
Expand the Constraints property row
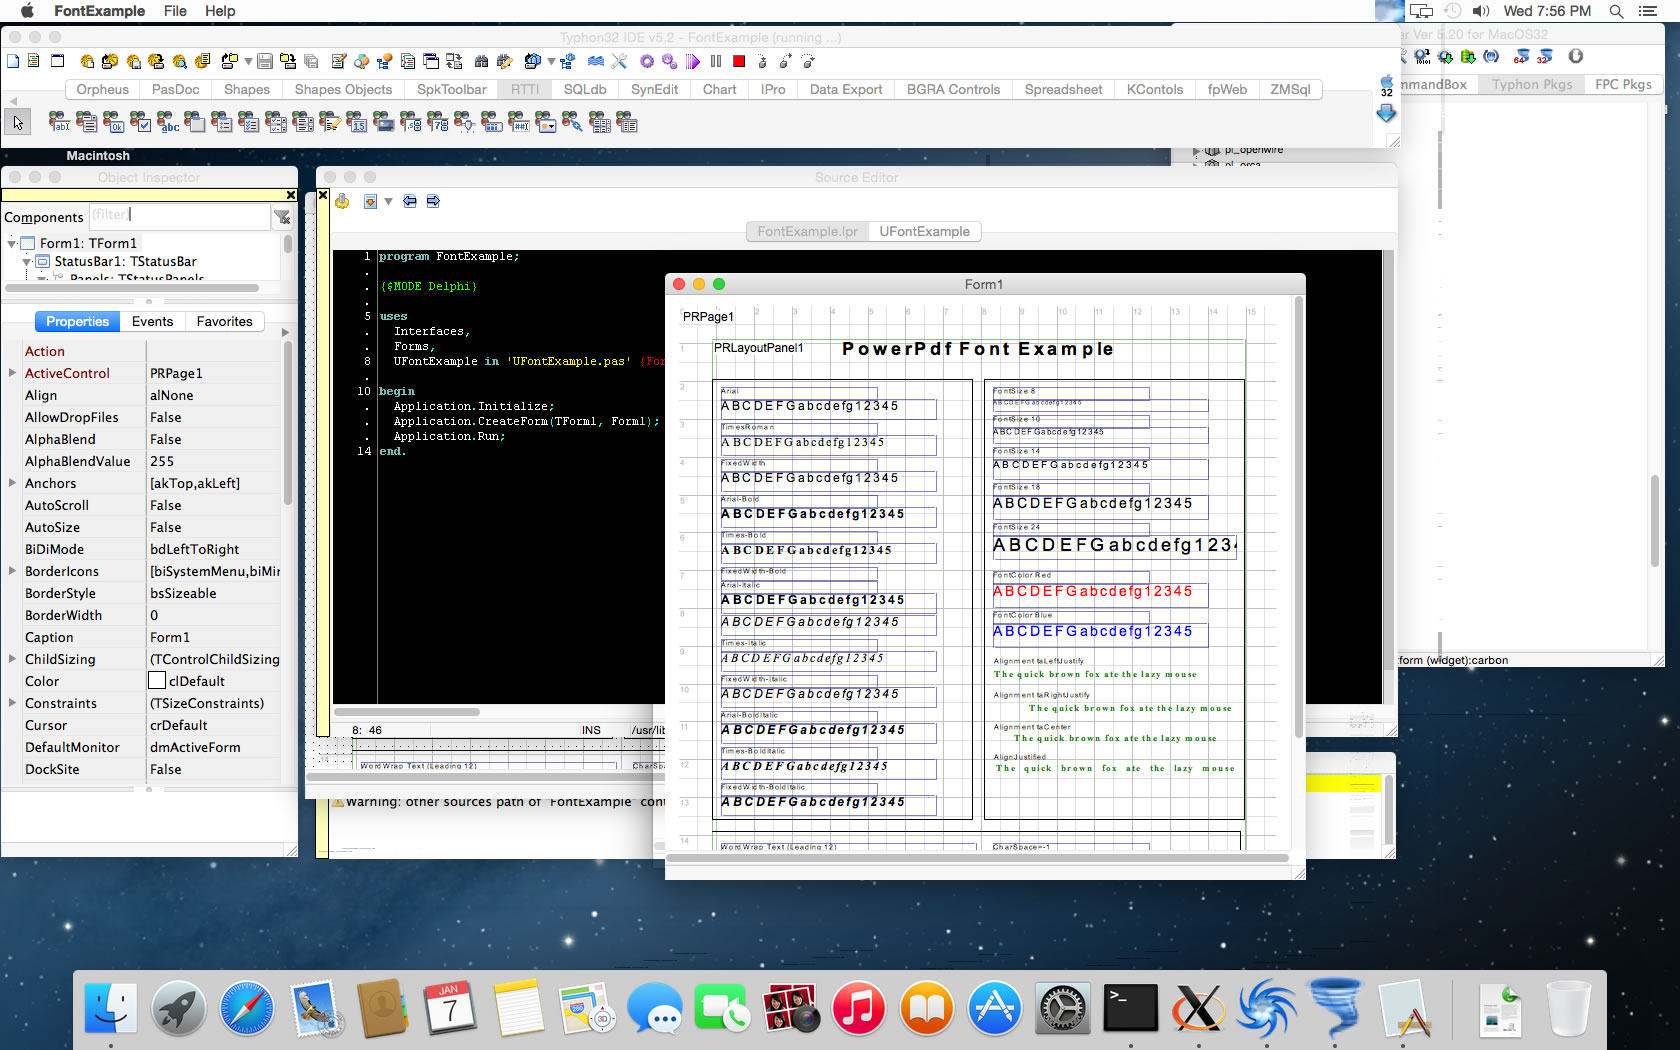click(12, 703)
